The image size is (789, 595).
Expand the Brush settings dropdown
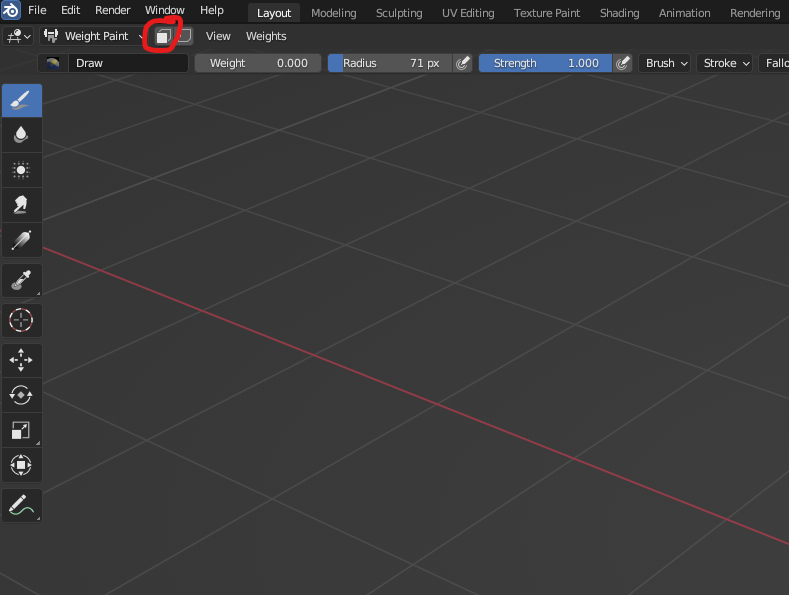pyautogui.click(x=665, y=63)
